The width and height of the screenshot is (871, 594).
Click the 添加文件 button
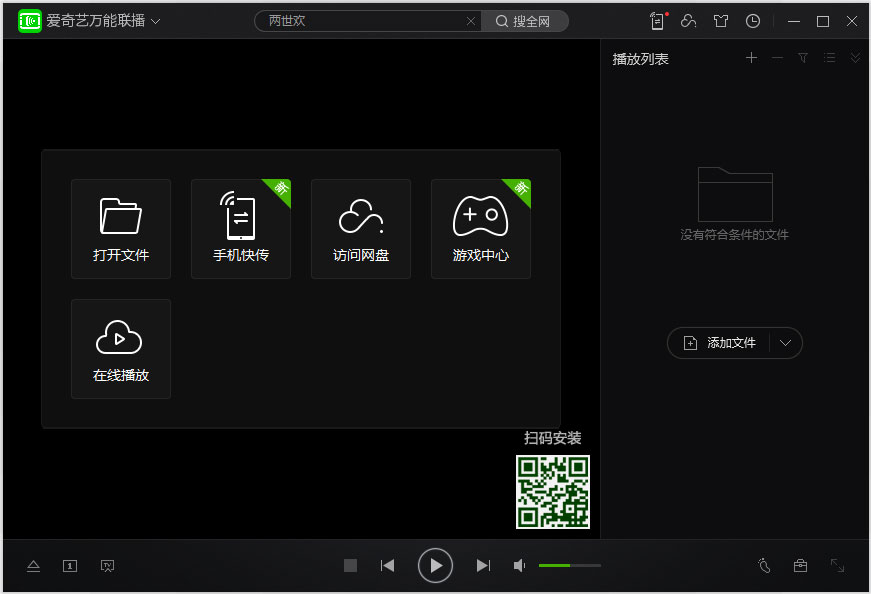tap(721, 343)
